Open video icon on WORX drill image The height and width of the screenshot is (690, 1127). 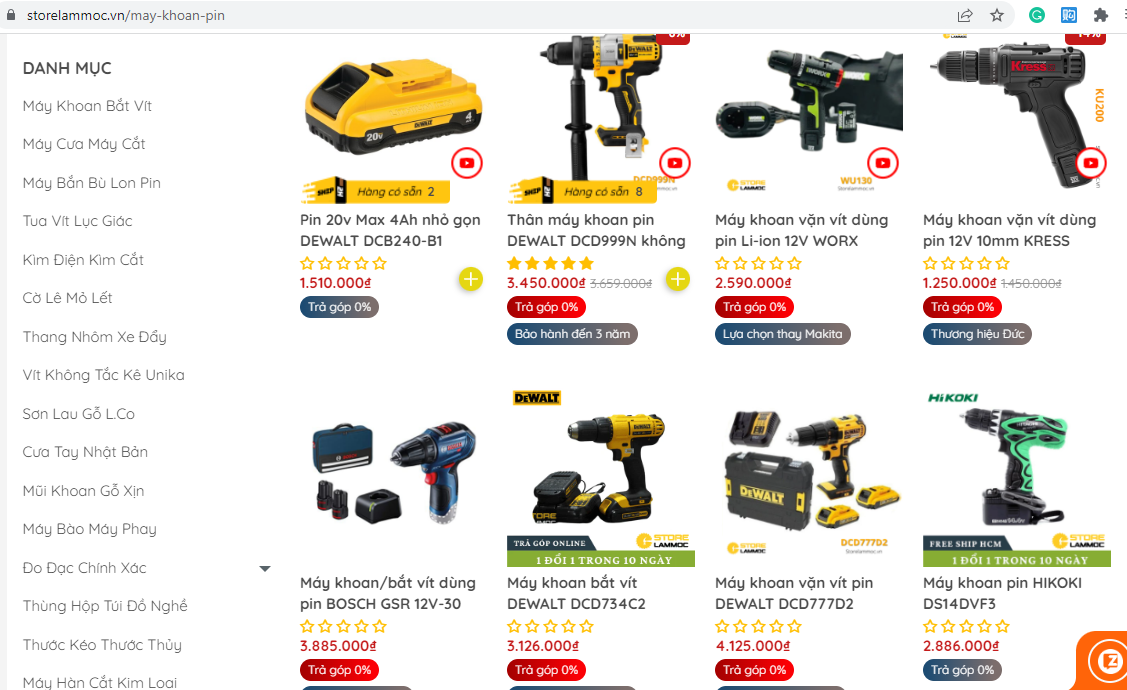tap(883, 163)
